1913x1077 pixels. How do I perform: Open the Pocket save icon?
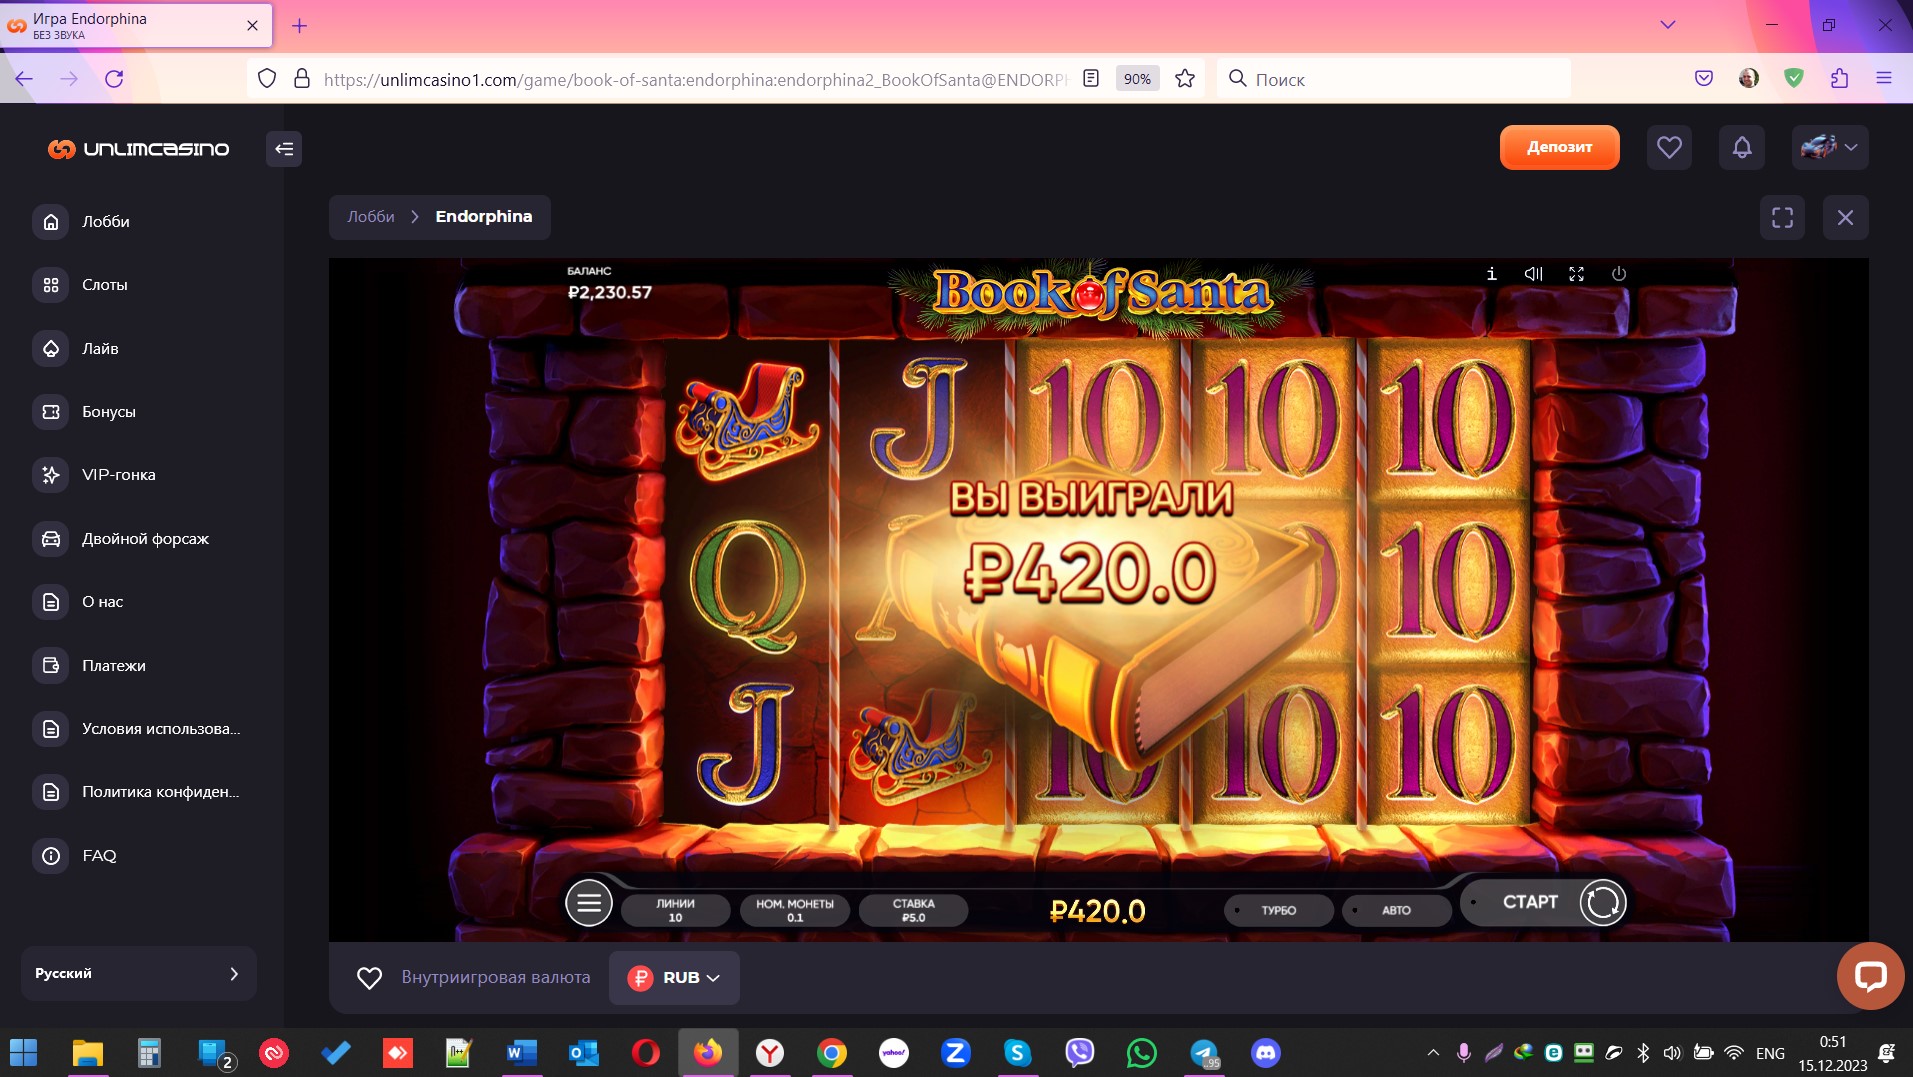(1704, 79)
